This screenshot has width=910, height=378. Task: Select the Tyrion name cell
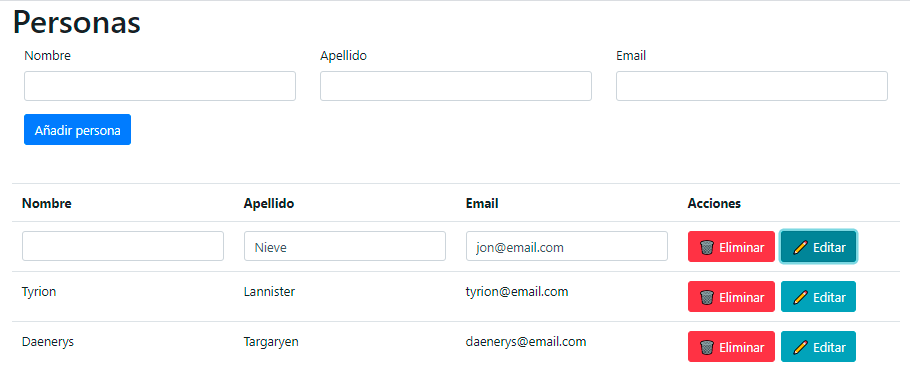click(x=39, y=291)
